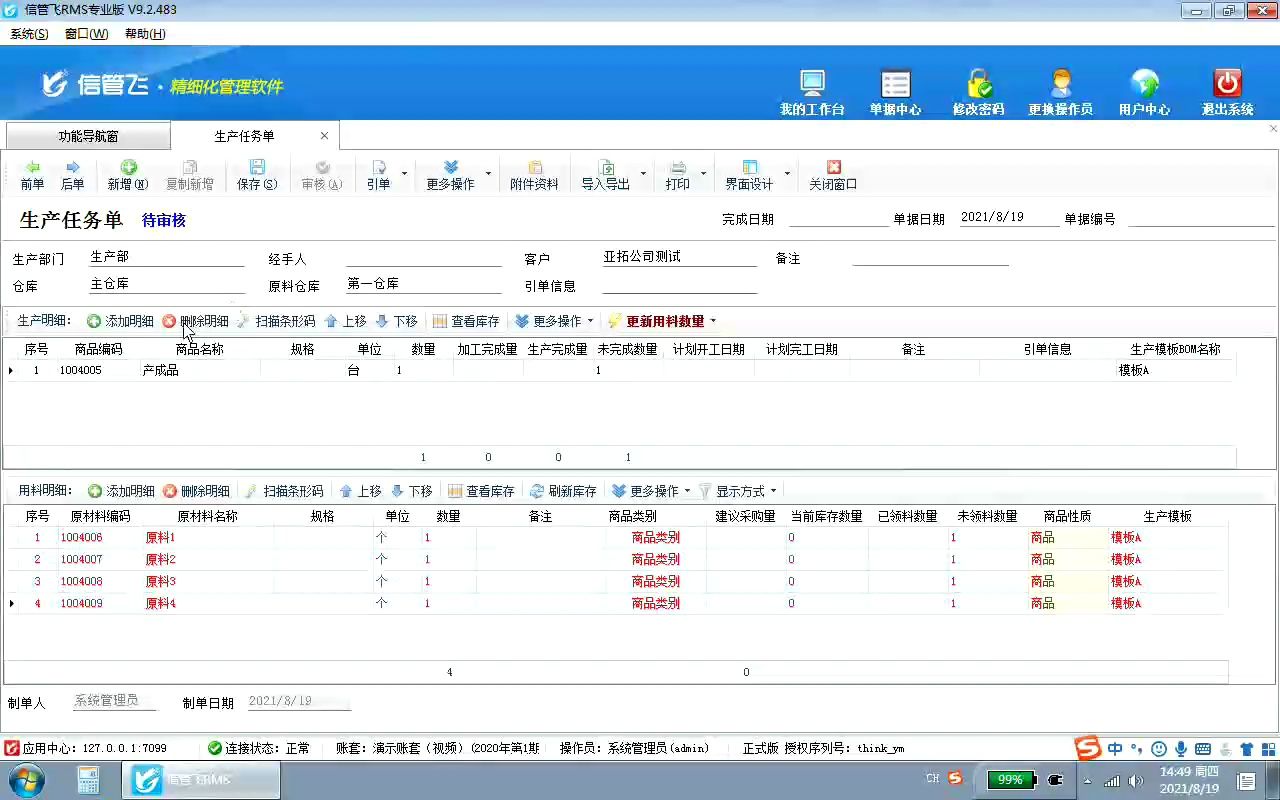Click 上移 in 用料明细 toolbar
Image resolution: width=1280 pixels, height=800 pixels.
pos(360,491)
